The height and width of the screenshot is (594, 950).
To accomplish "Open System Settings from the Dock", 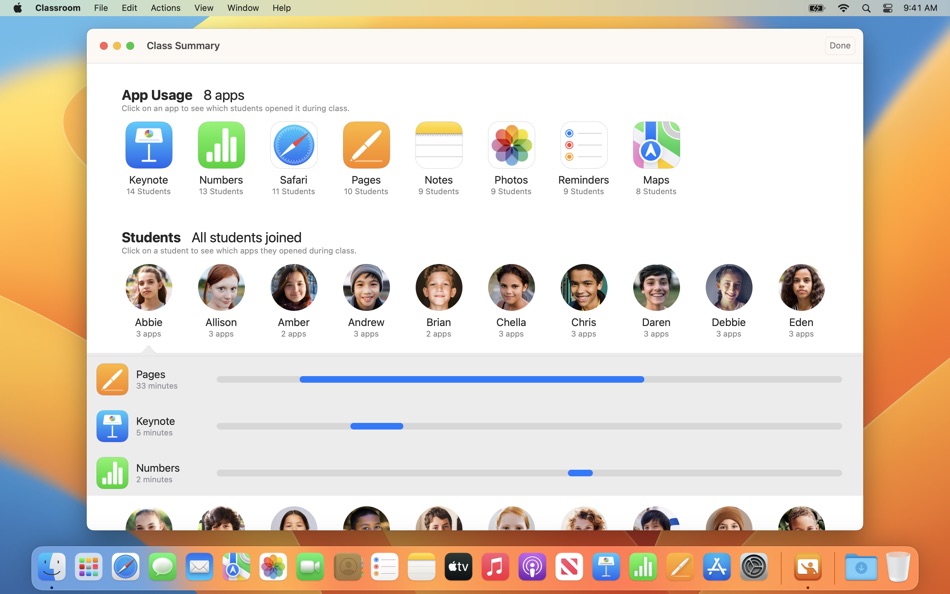I will (x=754, y=567).
